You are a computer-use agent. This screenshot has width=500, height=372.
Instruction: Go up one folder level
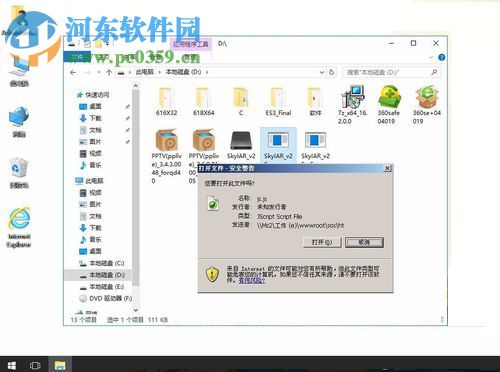pos(109,72)
